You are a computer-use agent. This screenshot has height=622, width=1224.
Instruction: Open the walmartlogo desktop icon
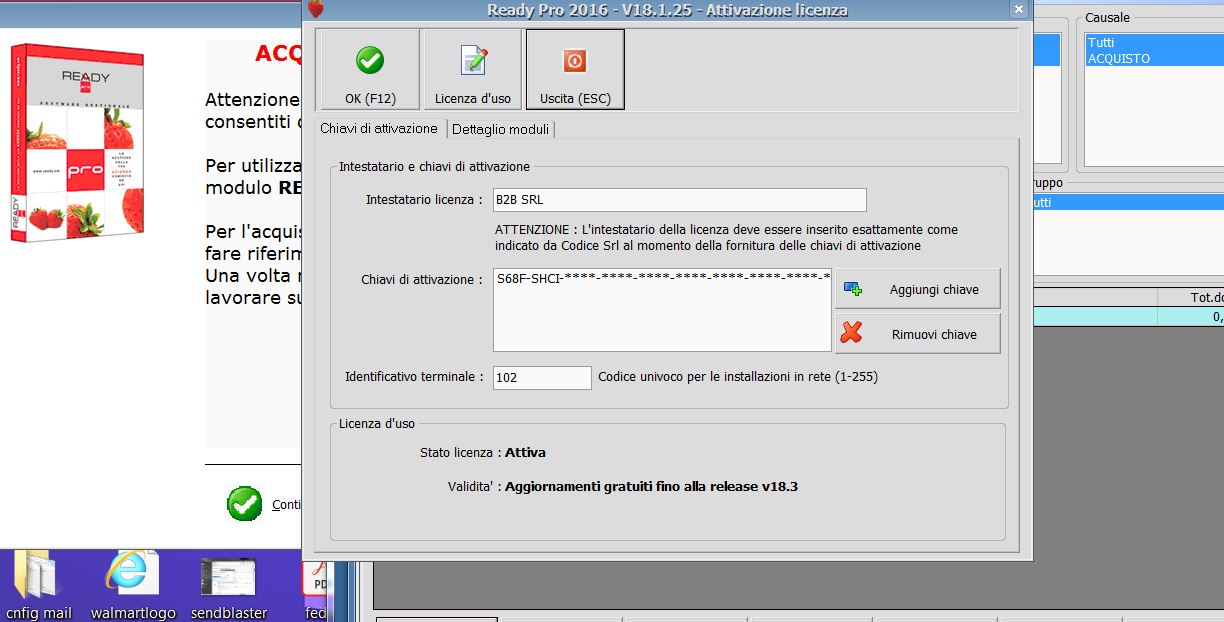[133, 585]
